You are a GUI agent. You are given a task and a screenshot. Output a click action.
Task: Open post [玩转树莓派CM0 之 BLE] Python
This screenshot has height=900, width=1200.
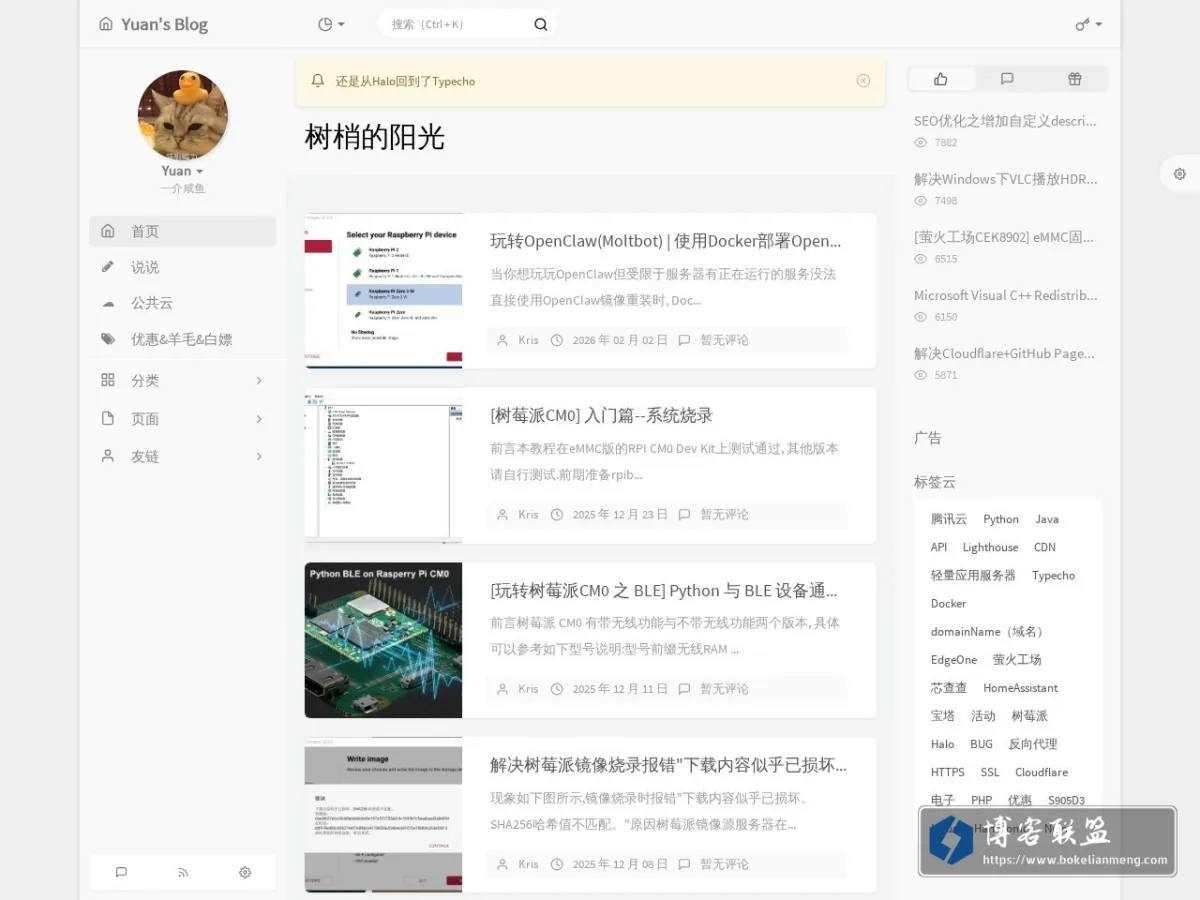[664, 590]
